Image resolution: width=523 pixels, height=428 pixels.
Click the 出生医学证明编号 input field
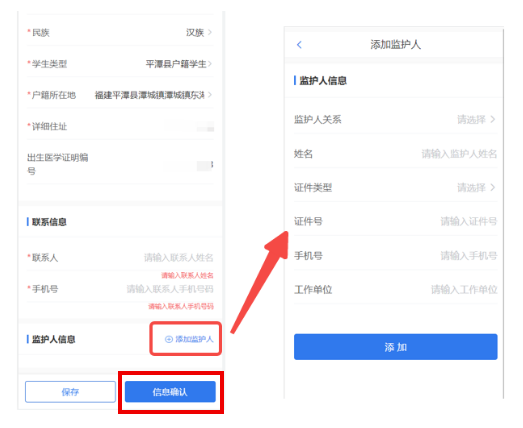pos(120,164)
